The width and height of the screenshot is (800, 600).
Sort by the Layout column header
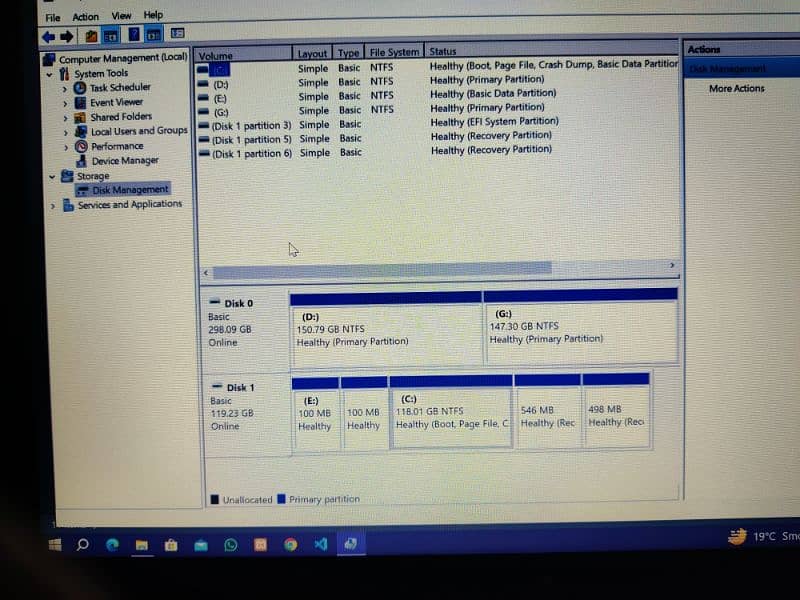(312, 53)
